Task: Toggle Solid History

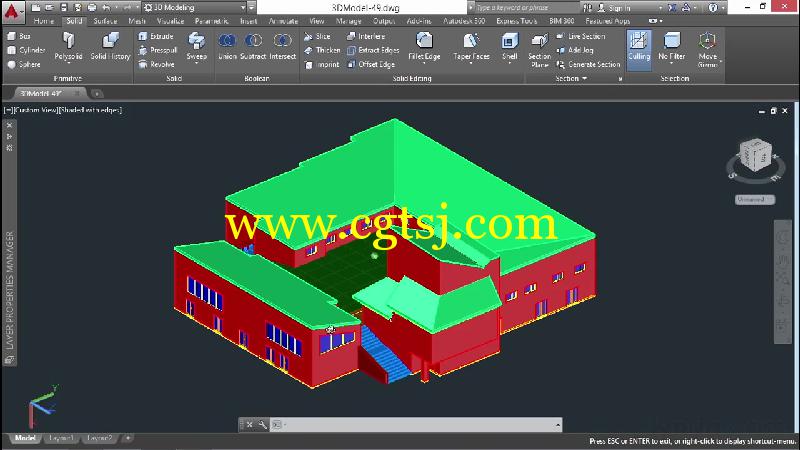Action: click(110, 46)
